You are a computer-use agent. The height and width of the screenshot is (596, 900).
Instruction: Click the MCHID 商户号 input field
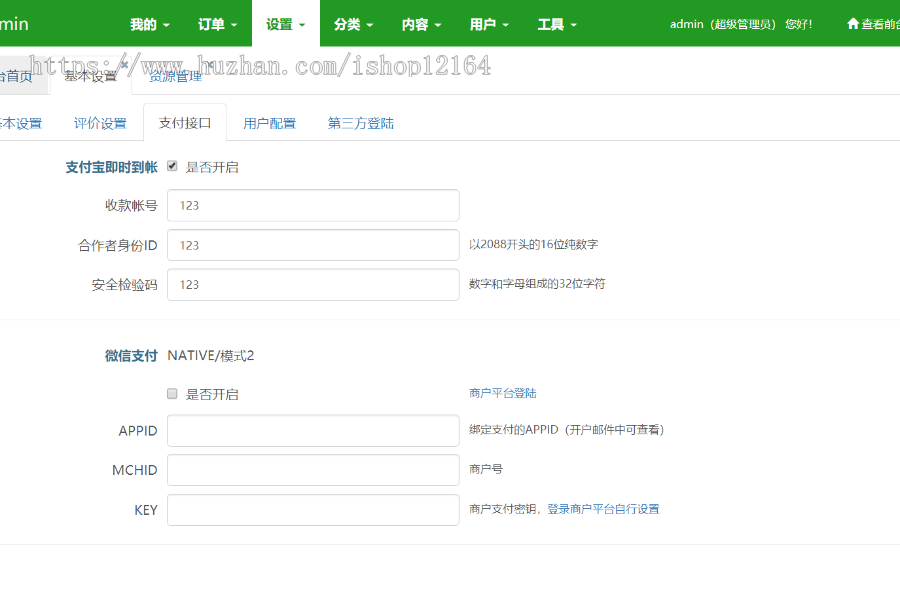313,470
